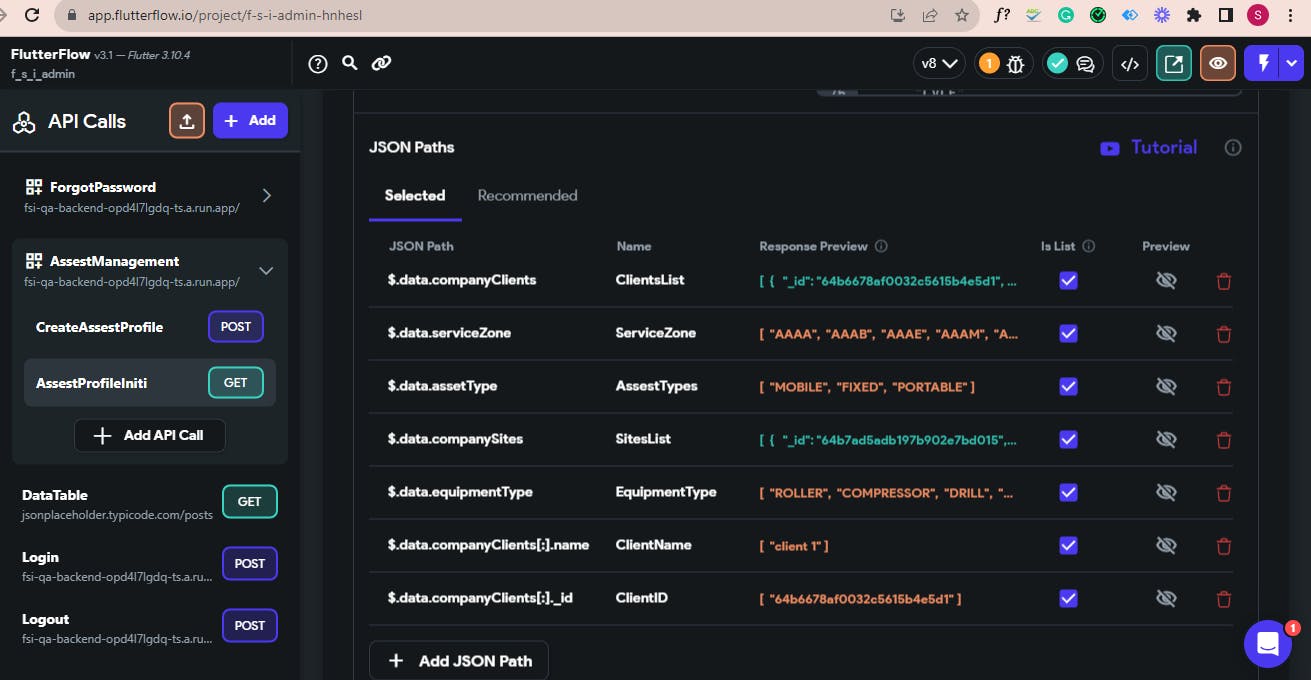Click the lightning bolt run button
The image size is (1311, 680).
click(1264, 64)
